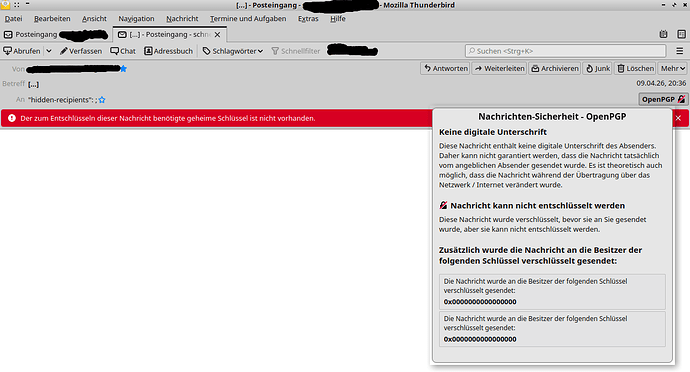Viewport: 690px width, 372px height.
Task: Expand the Mehr dropdown
Action: (672, 68)
